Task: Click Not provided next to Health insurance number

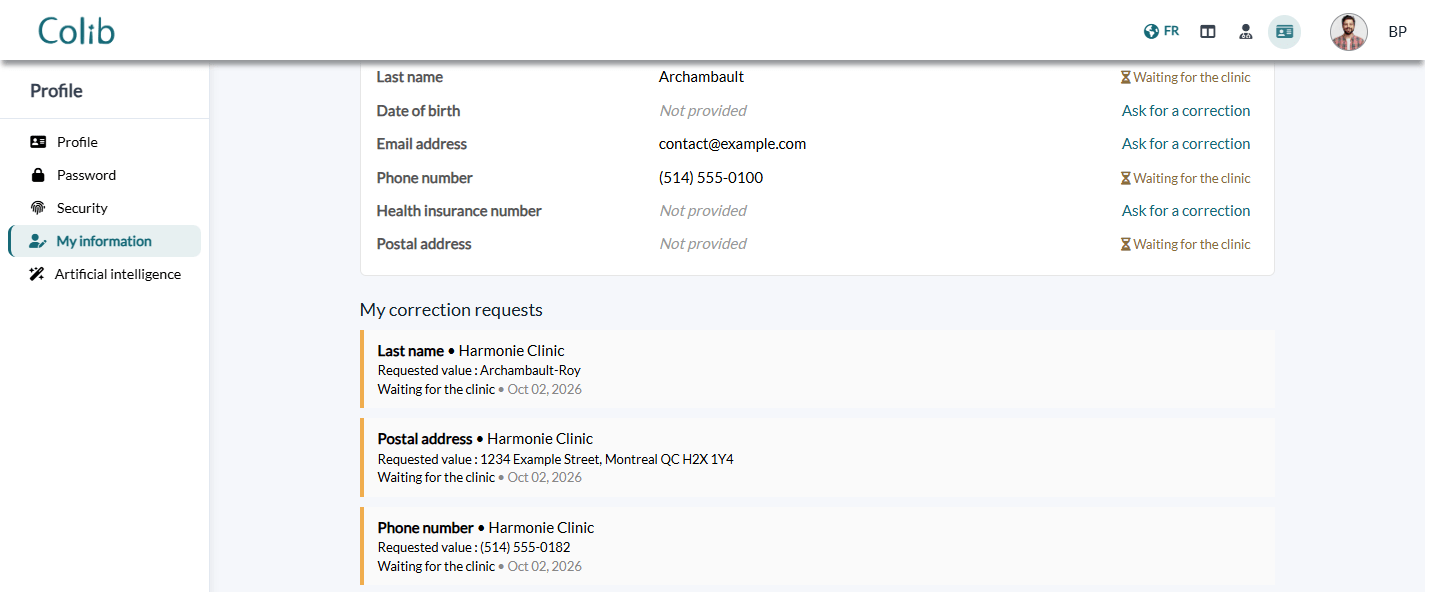Action: coord(703,211)
